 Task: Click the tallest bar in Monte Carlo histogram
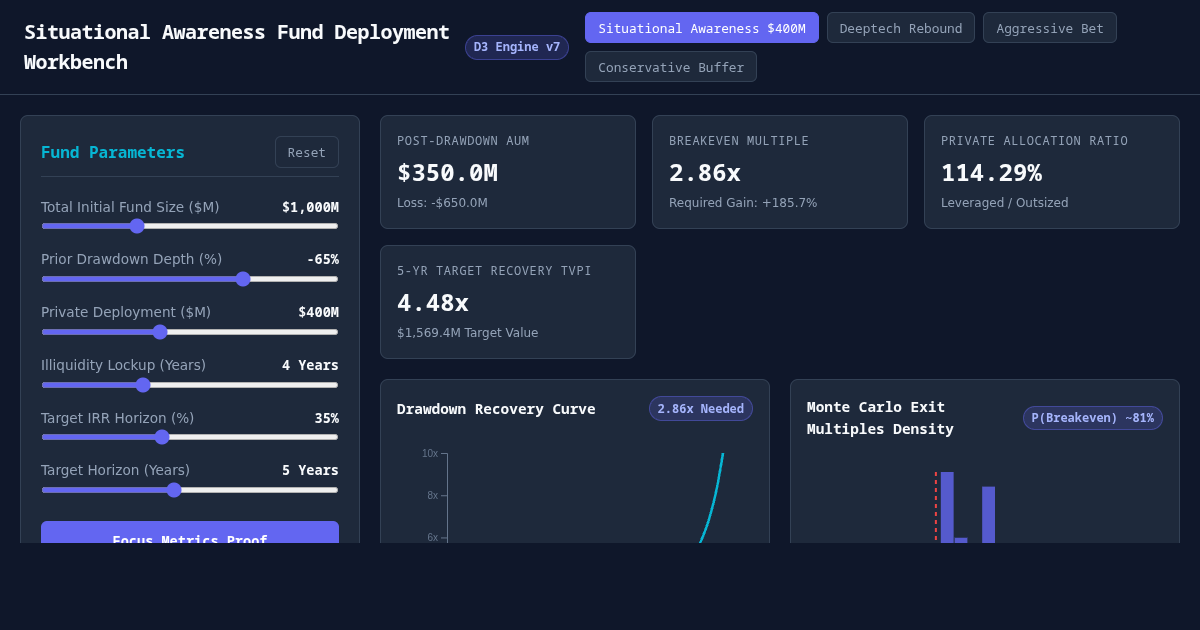click(947, 507)
